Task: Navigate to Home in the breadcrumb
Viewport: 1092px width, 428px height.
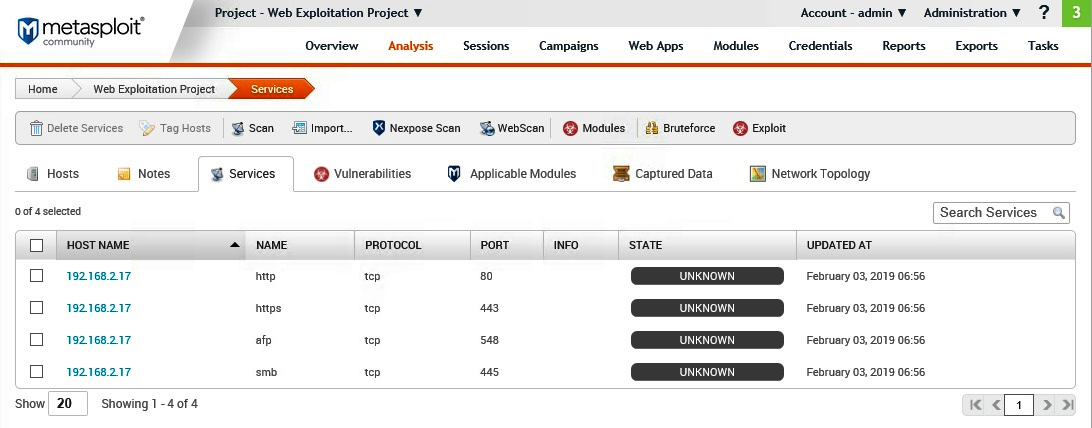Action: point(42,89)
